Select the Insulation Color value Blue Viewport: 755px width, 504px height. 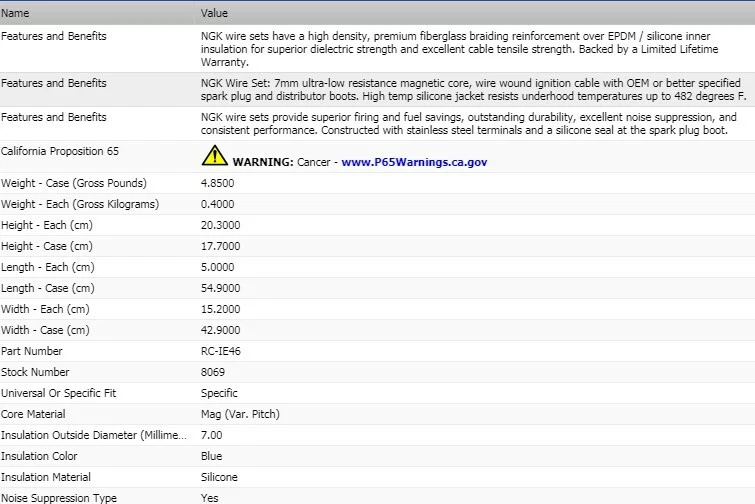point(211,456)
